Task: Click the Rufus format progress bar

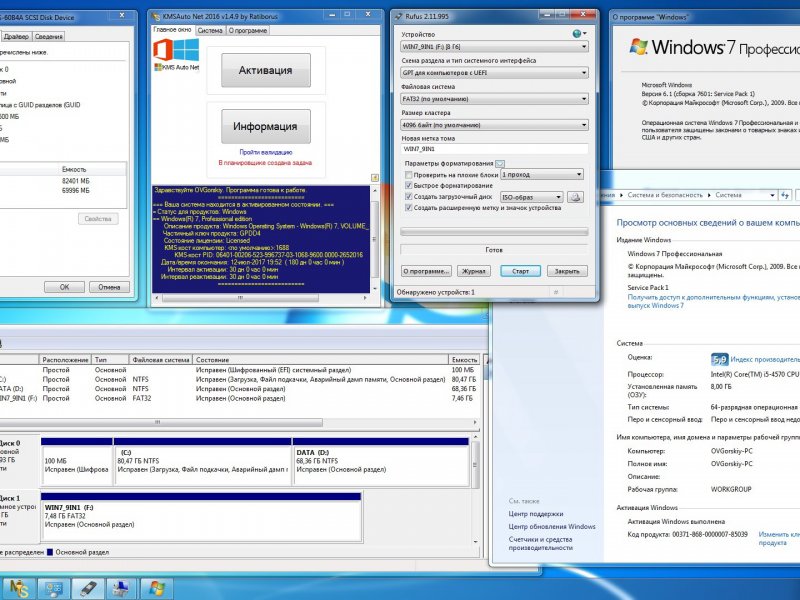Action: pyautogui.click(x=494, y=232)
